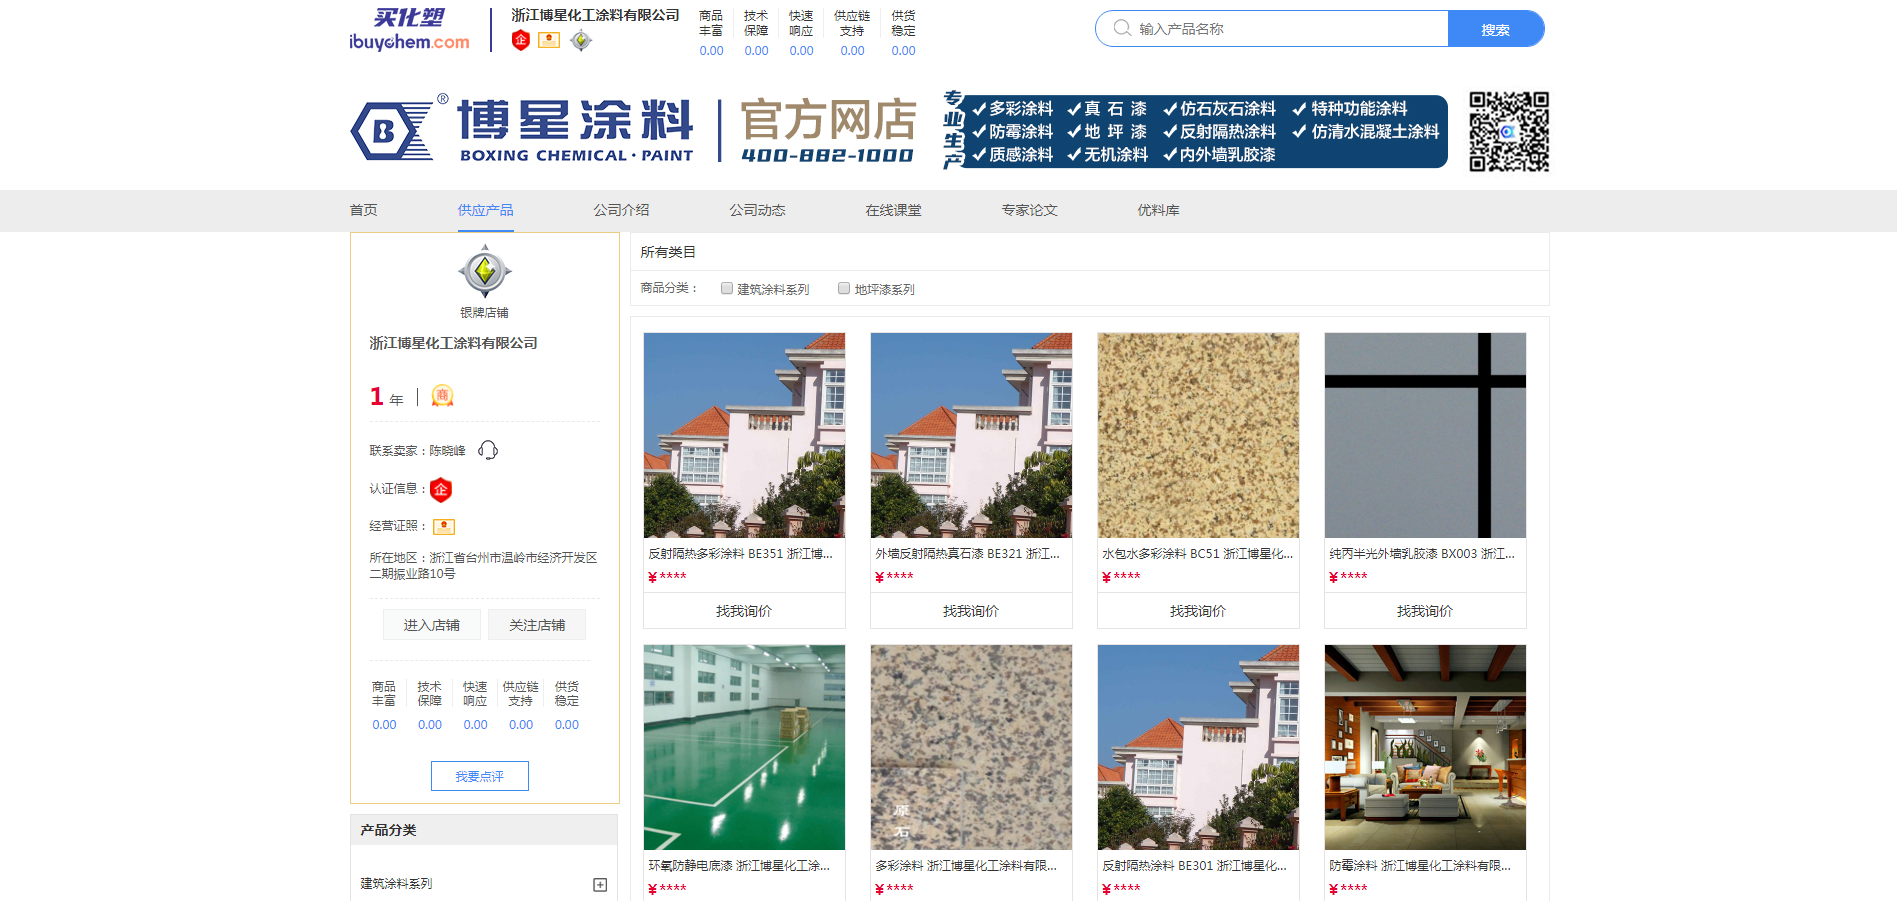1897x901 pixels.
Task: Click the QR code in banner
Action: pos(1509,131)
